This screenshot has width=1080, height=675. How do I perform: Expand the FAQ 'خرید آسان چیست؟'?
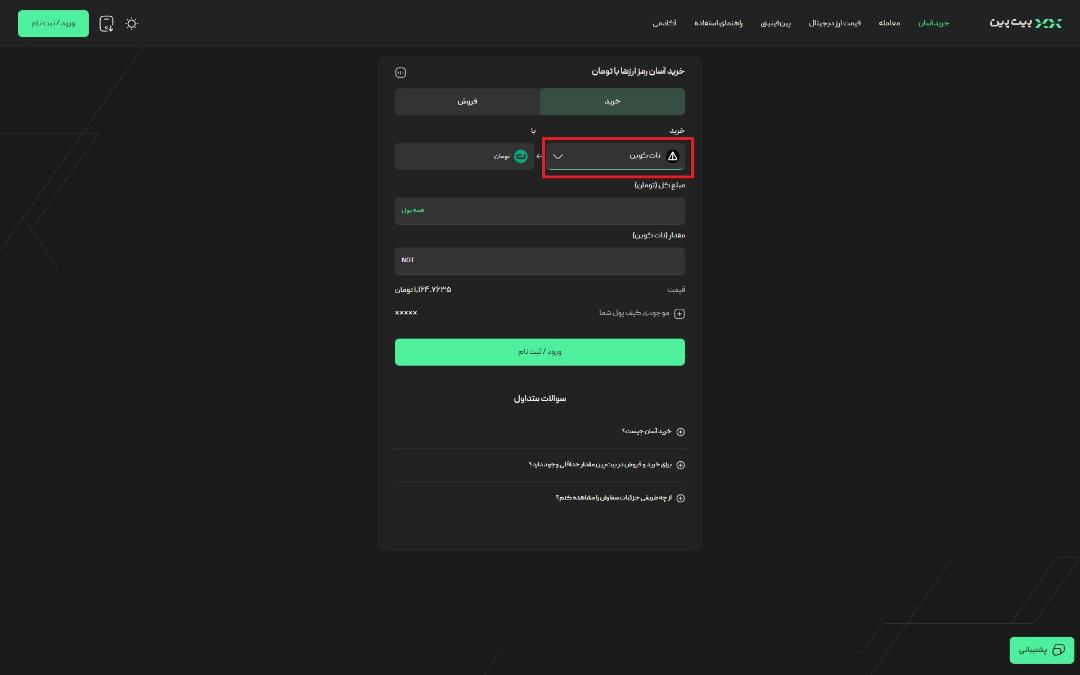point(652,432)
